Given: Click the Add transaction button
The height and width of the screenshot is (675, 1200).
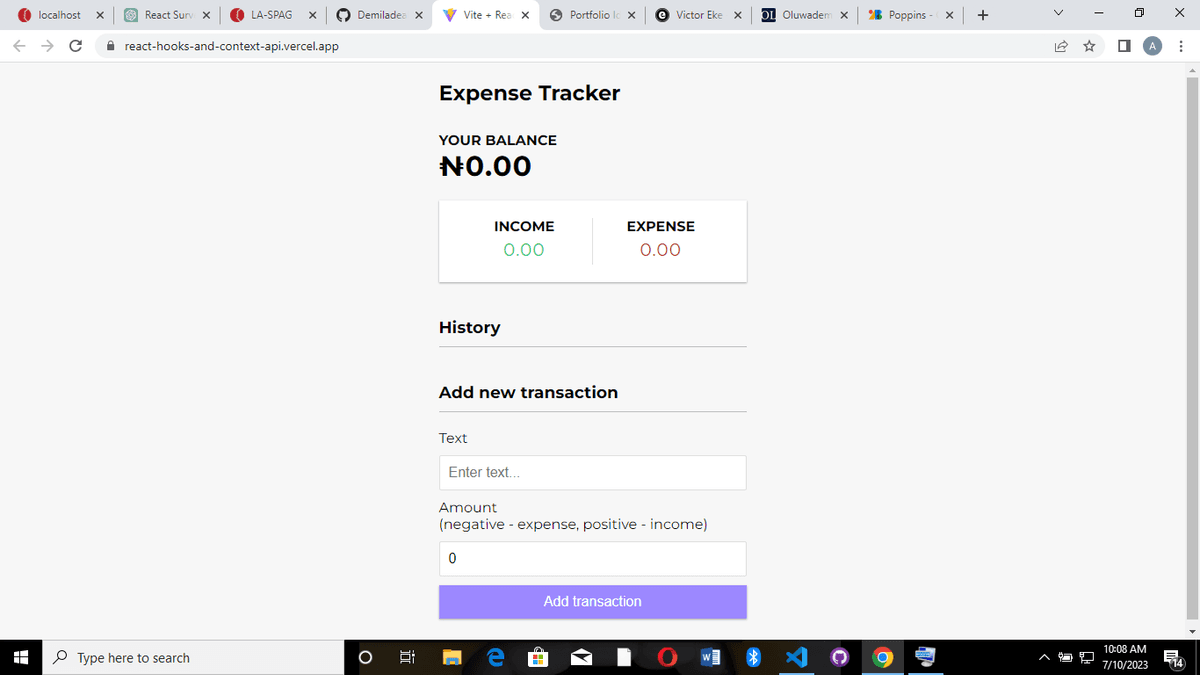Looking at the screenshot, I should point(592,601).
